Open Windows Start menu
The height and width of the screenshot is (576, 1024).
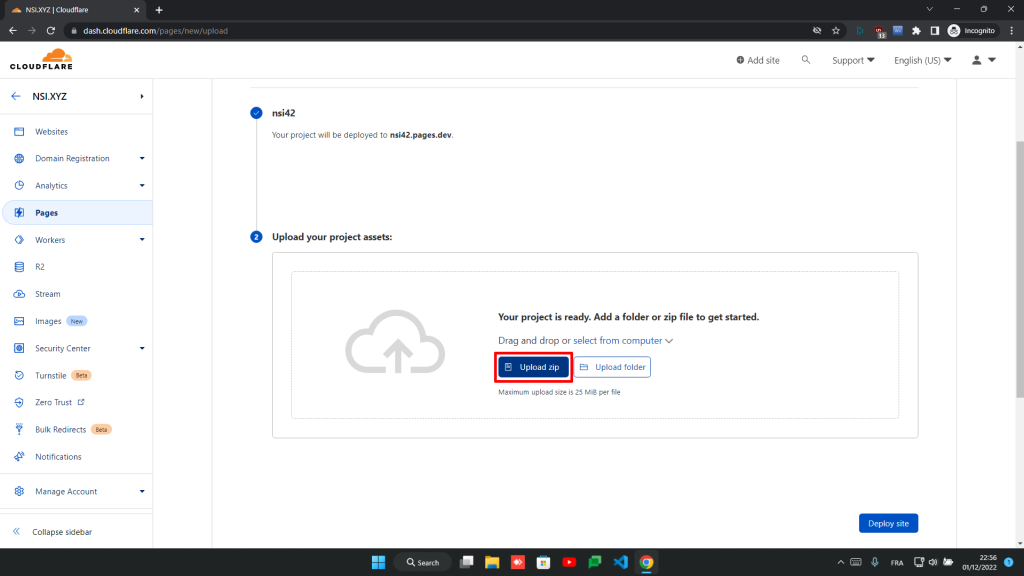378,562
